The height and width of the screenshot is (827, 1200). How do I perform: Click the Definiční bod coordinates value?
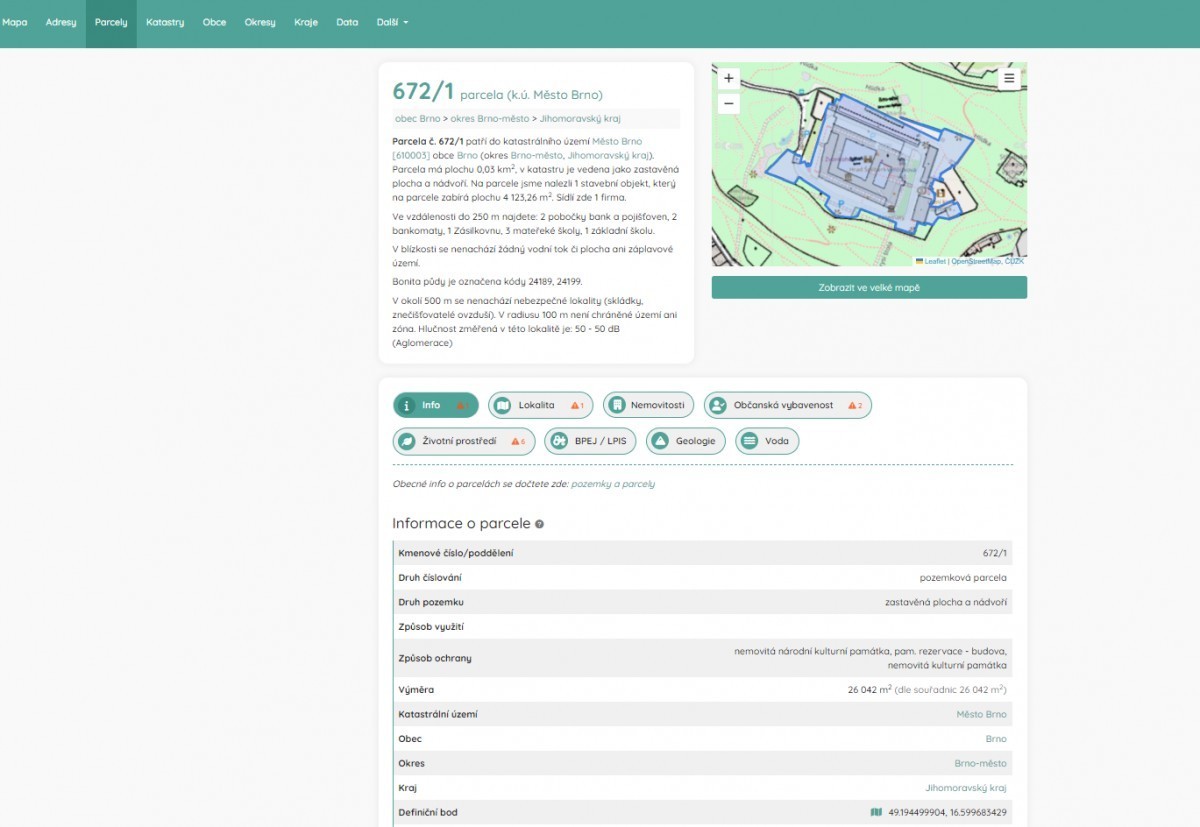947,812
